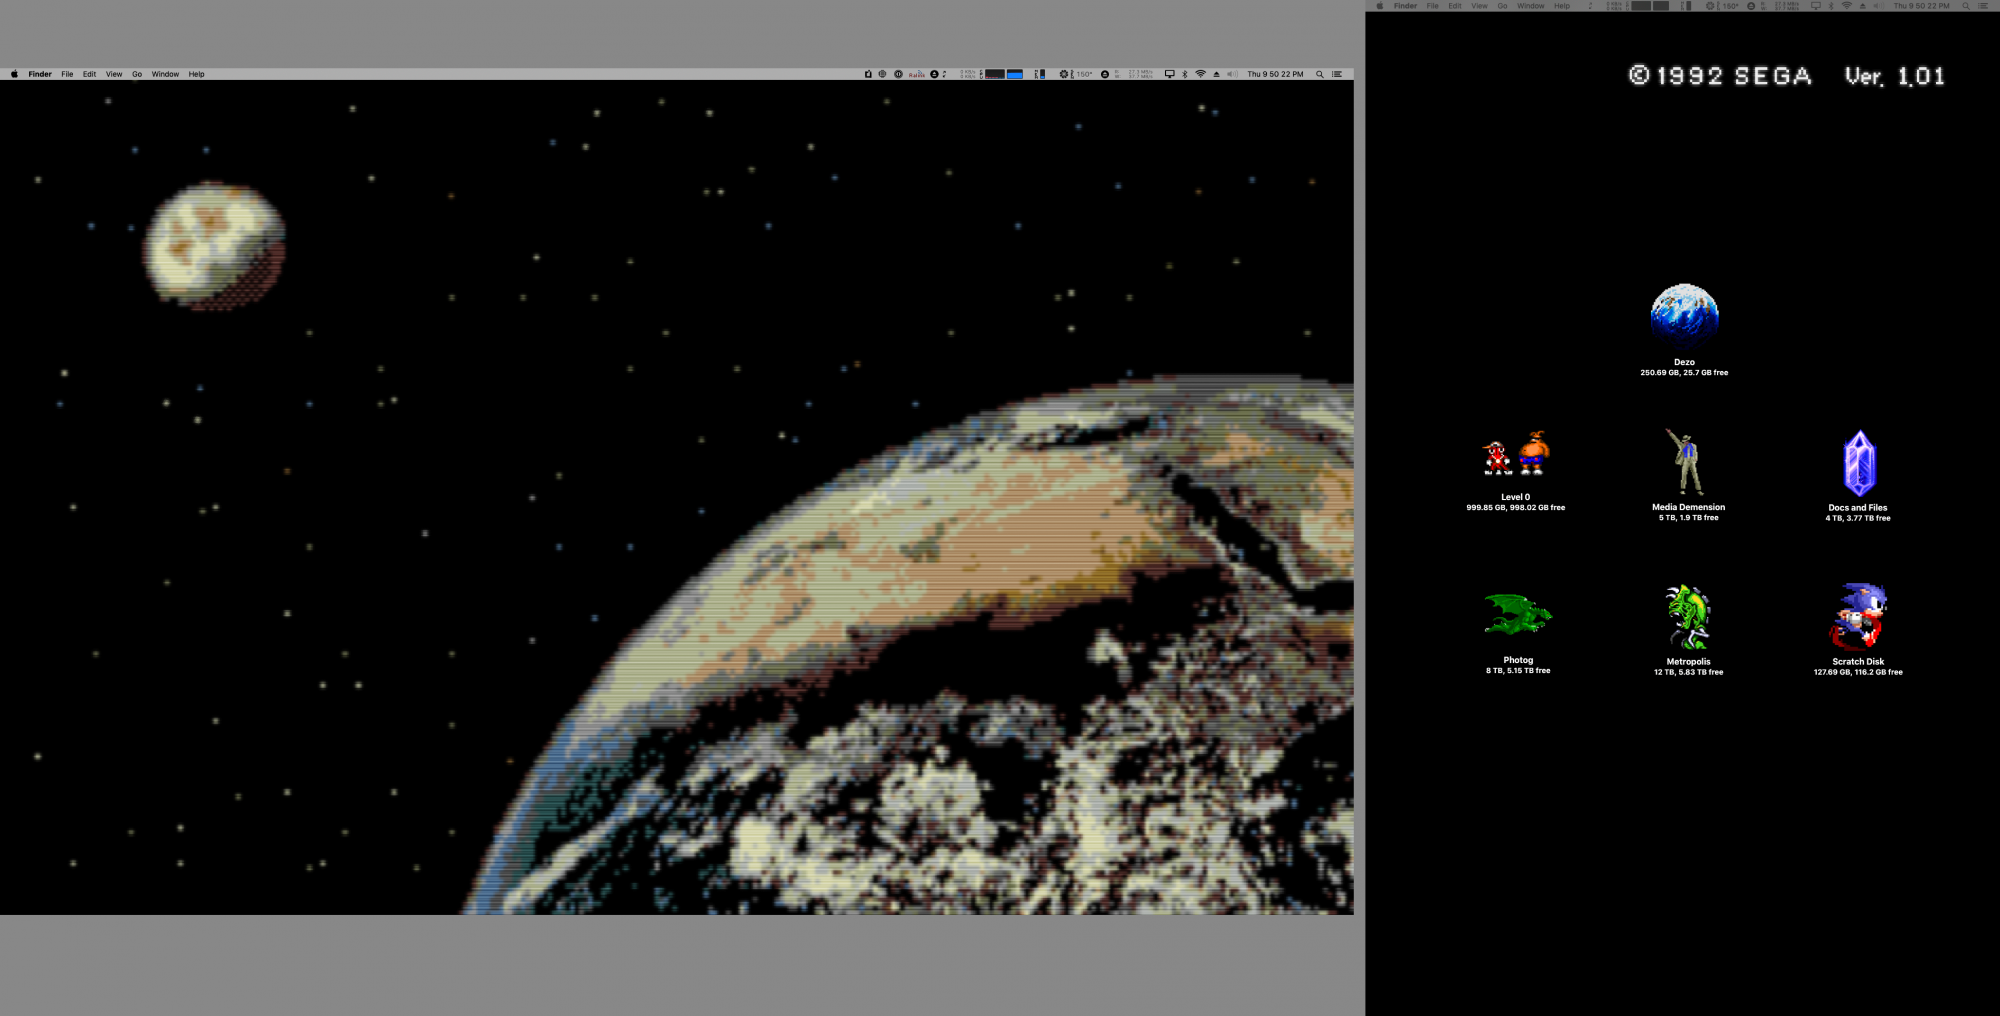Viewport: 2000px width, 1016px height.
Task: Open the Wi-Fi status menu on main display
Action: tap(1200, 74)
